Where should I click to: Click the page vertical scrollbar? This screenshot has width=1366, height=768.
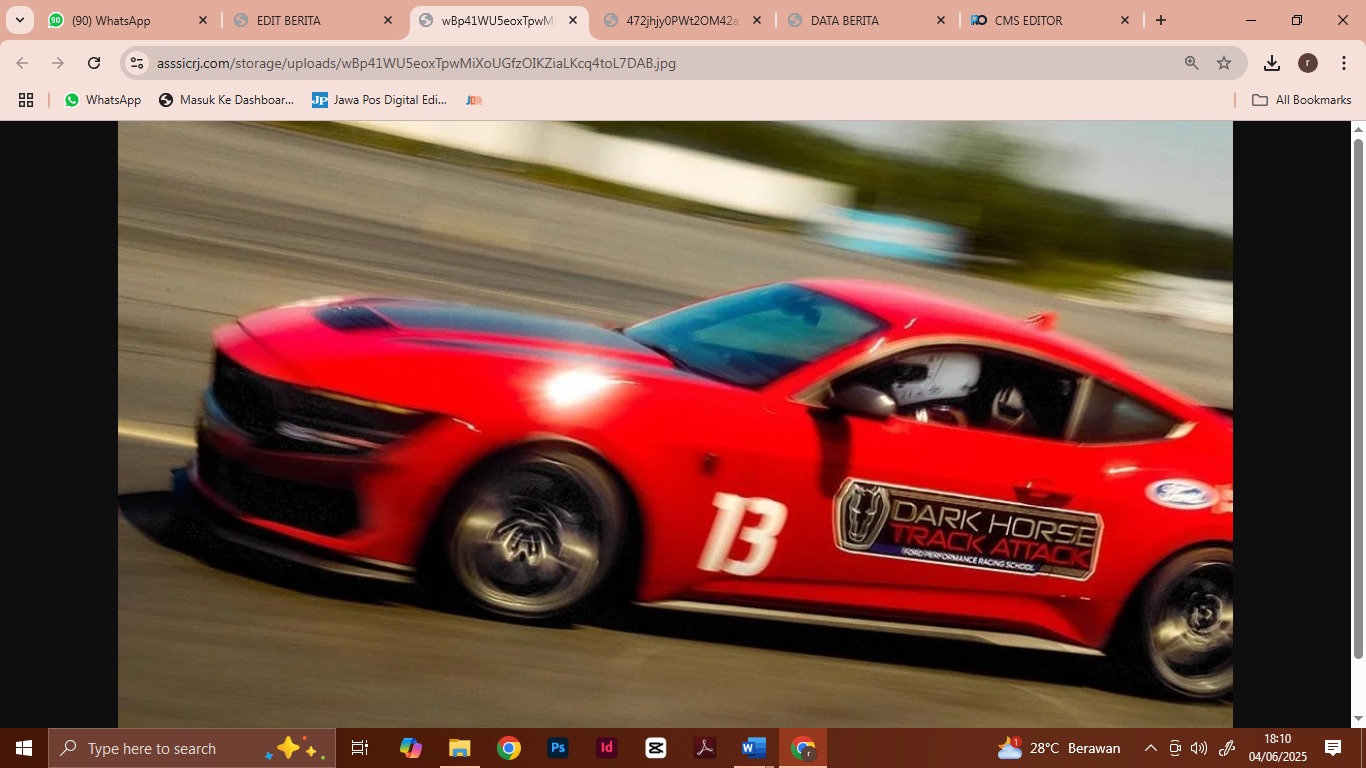point(1358,398)
